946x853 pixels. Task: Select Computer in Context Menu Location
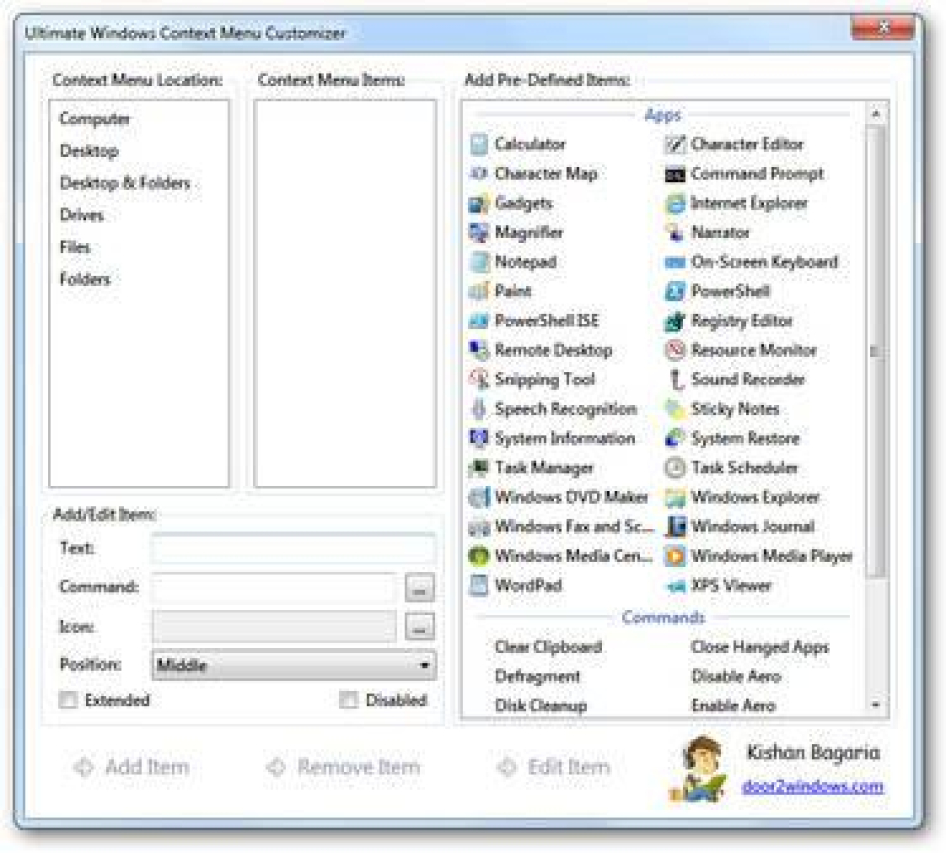click(x=95, y=119)
